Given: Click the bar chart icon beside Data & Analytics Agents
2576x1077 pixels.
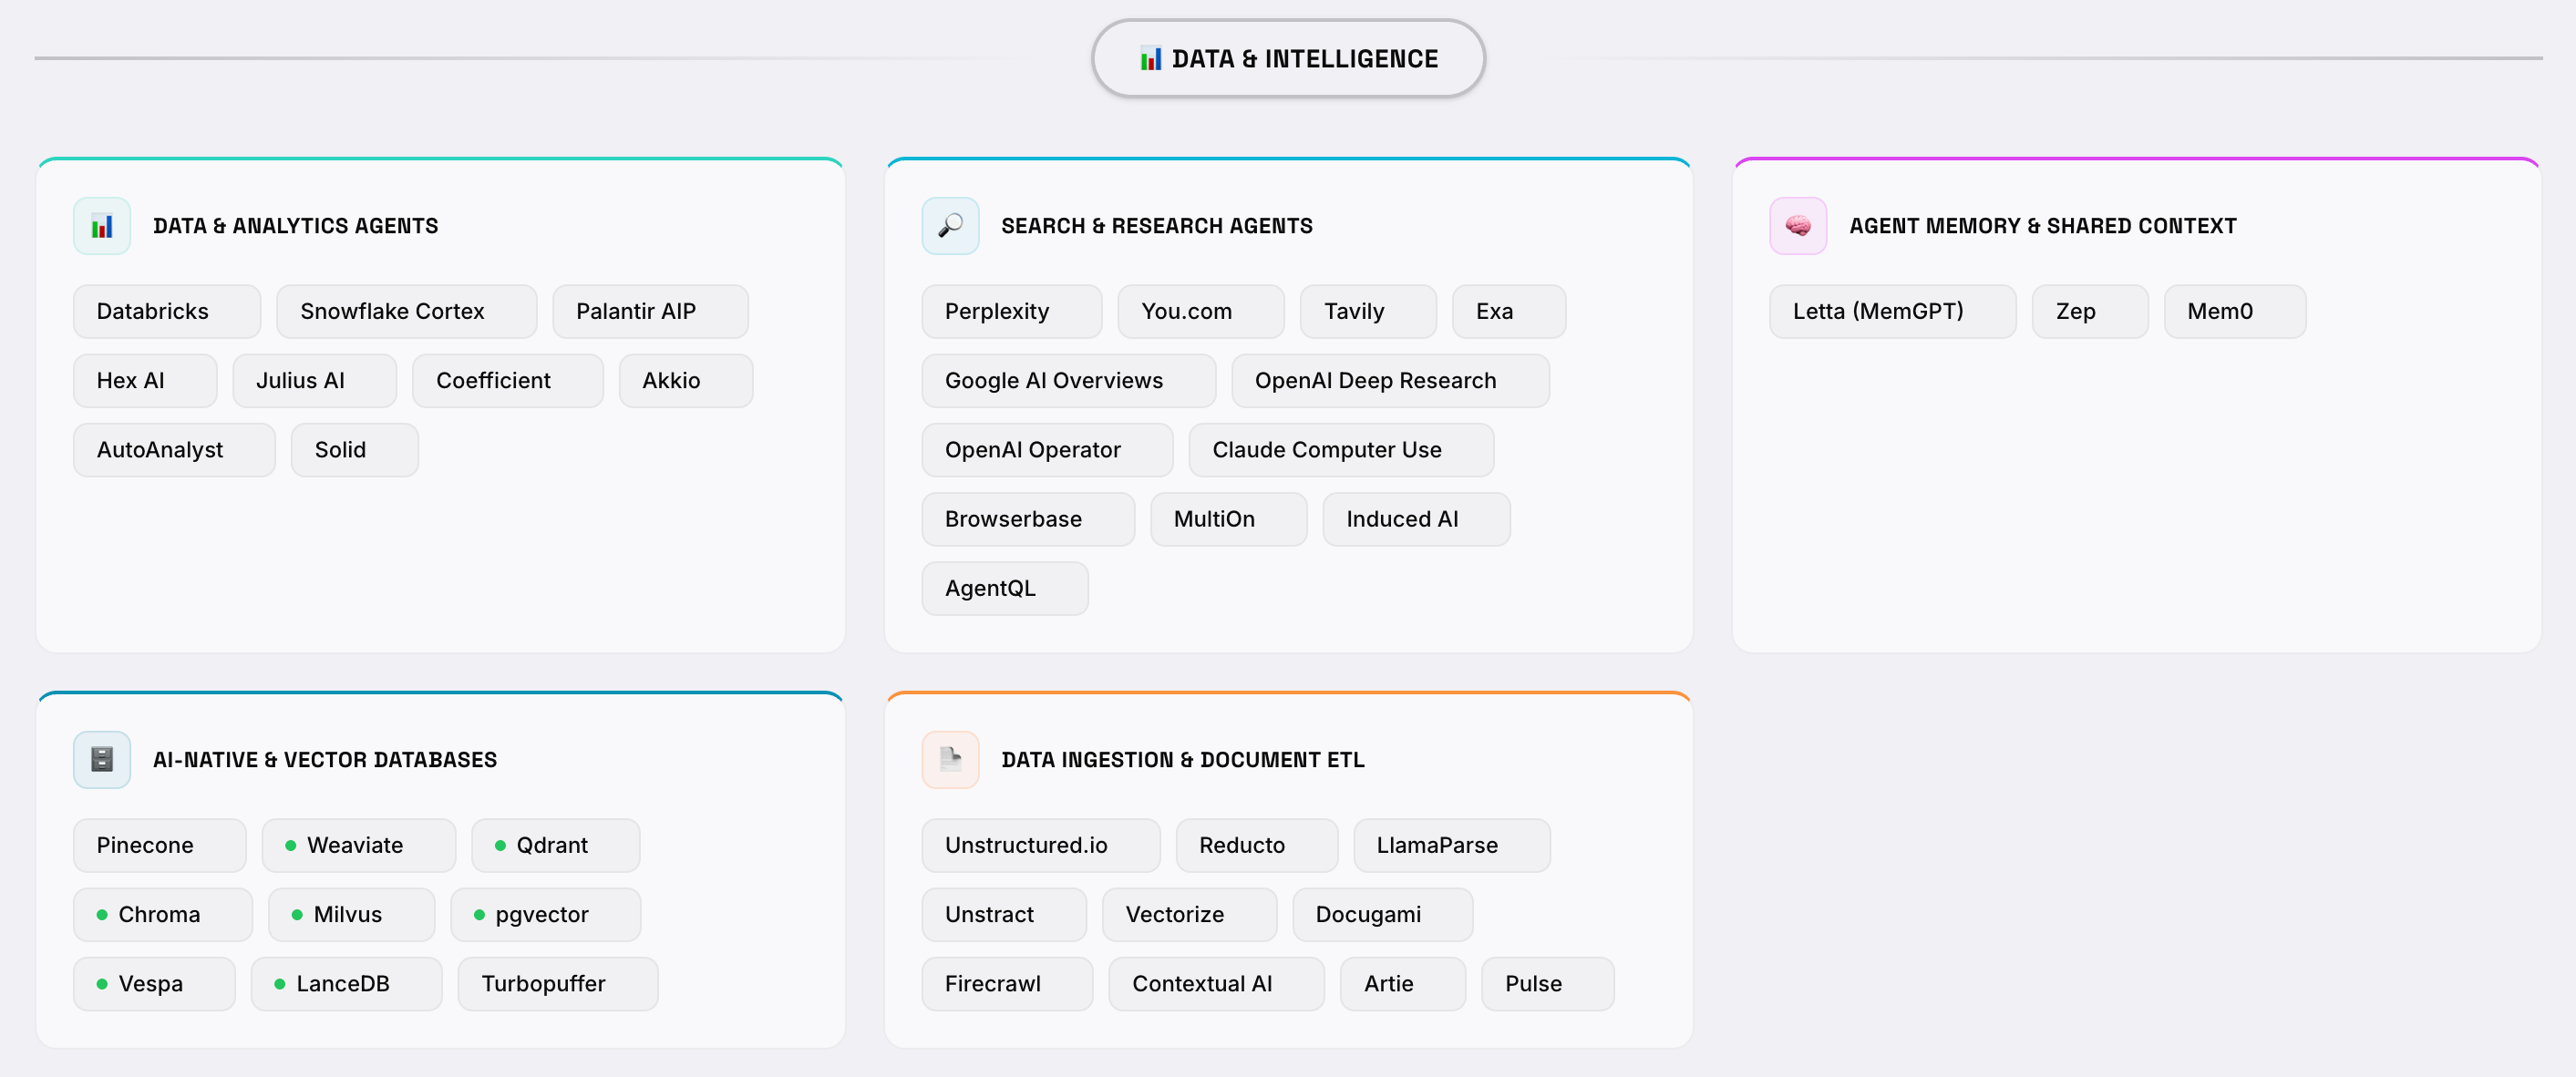Looking at the screenshot, I should click(x=102, y=226).
